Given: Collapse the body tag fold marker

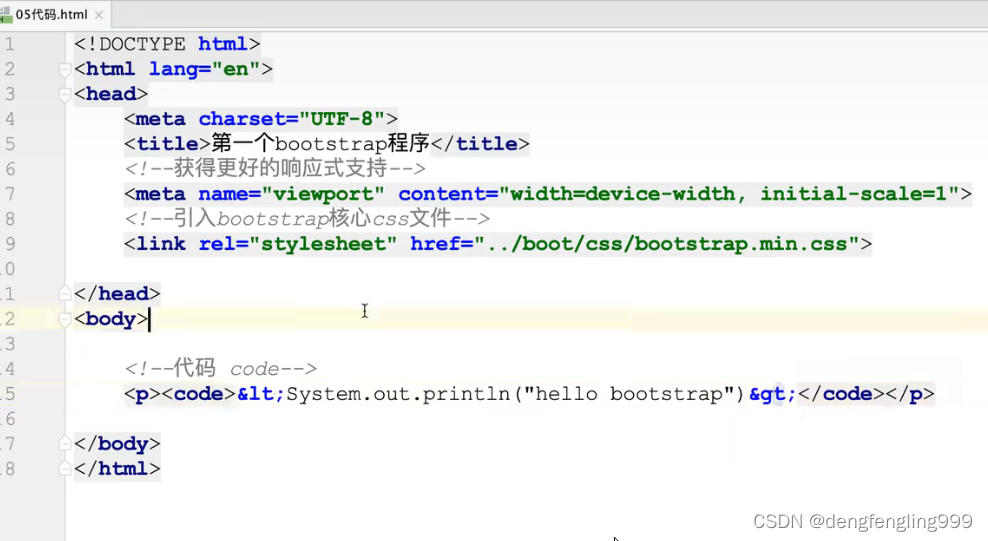Looking at the screenshot, I should coord(64,319).
